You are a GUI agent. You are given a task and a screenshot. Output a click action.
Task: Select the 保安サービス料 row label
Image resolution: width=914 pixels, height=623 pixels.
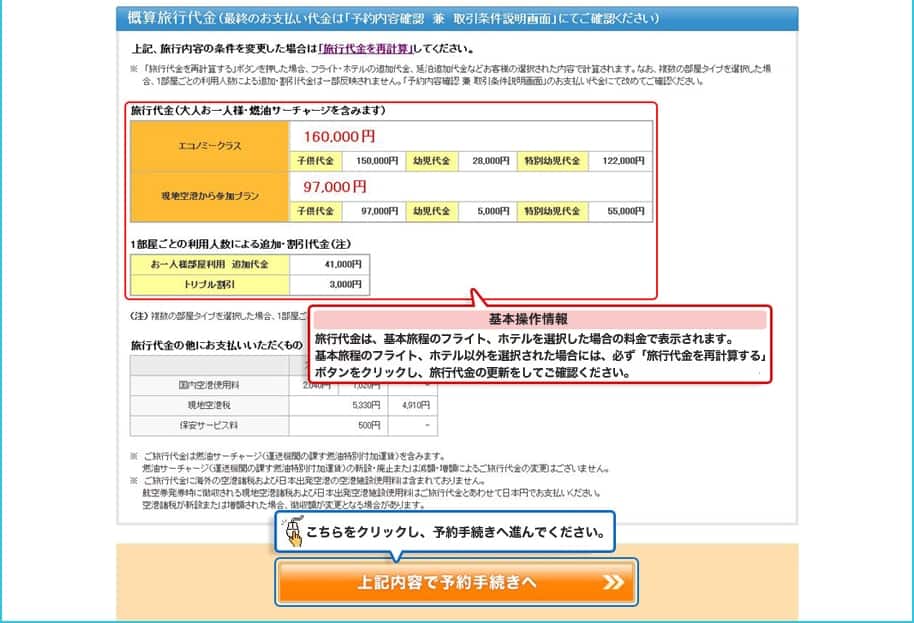209,426
